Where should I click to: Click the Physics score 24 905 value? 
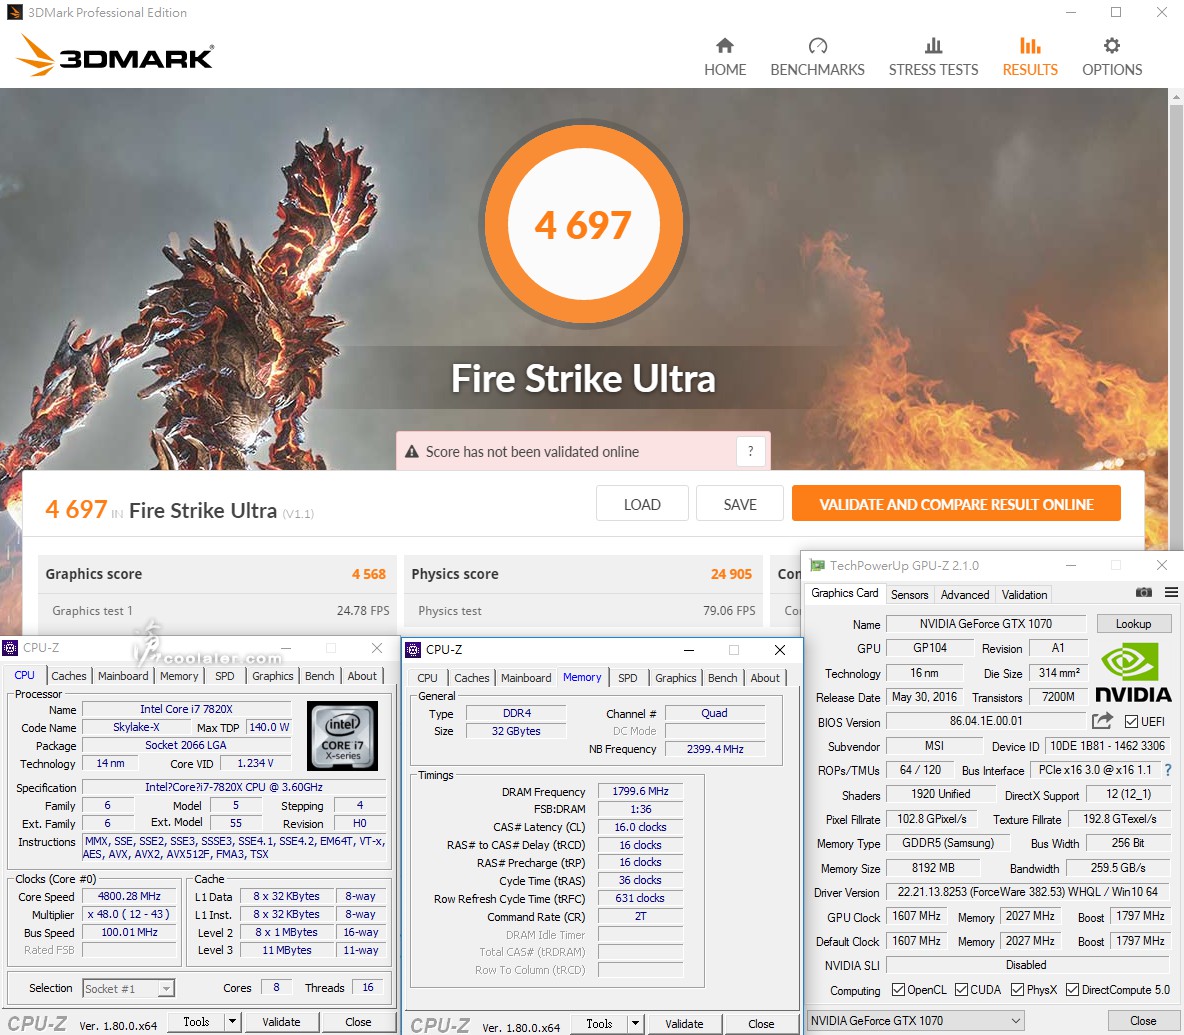(731, 574)
